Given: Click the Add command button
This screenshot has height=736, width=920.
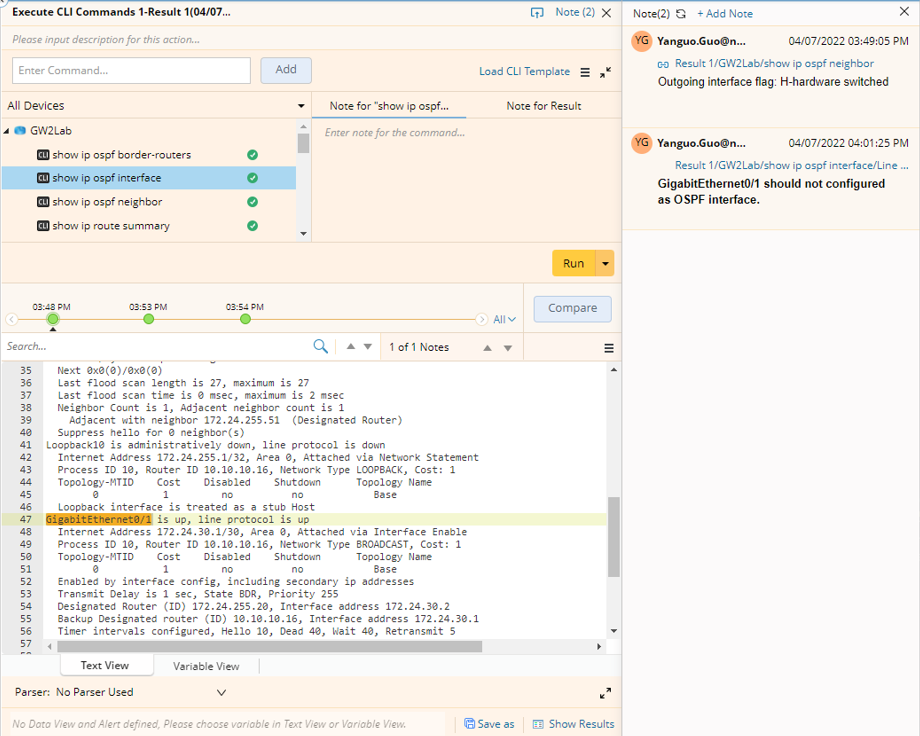Looking at the screenshot, I should [x=286, y=70].
